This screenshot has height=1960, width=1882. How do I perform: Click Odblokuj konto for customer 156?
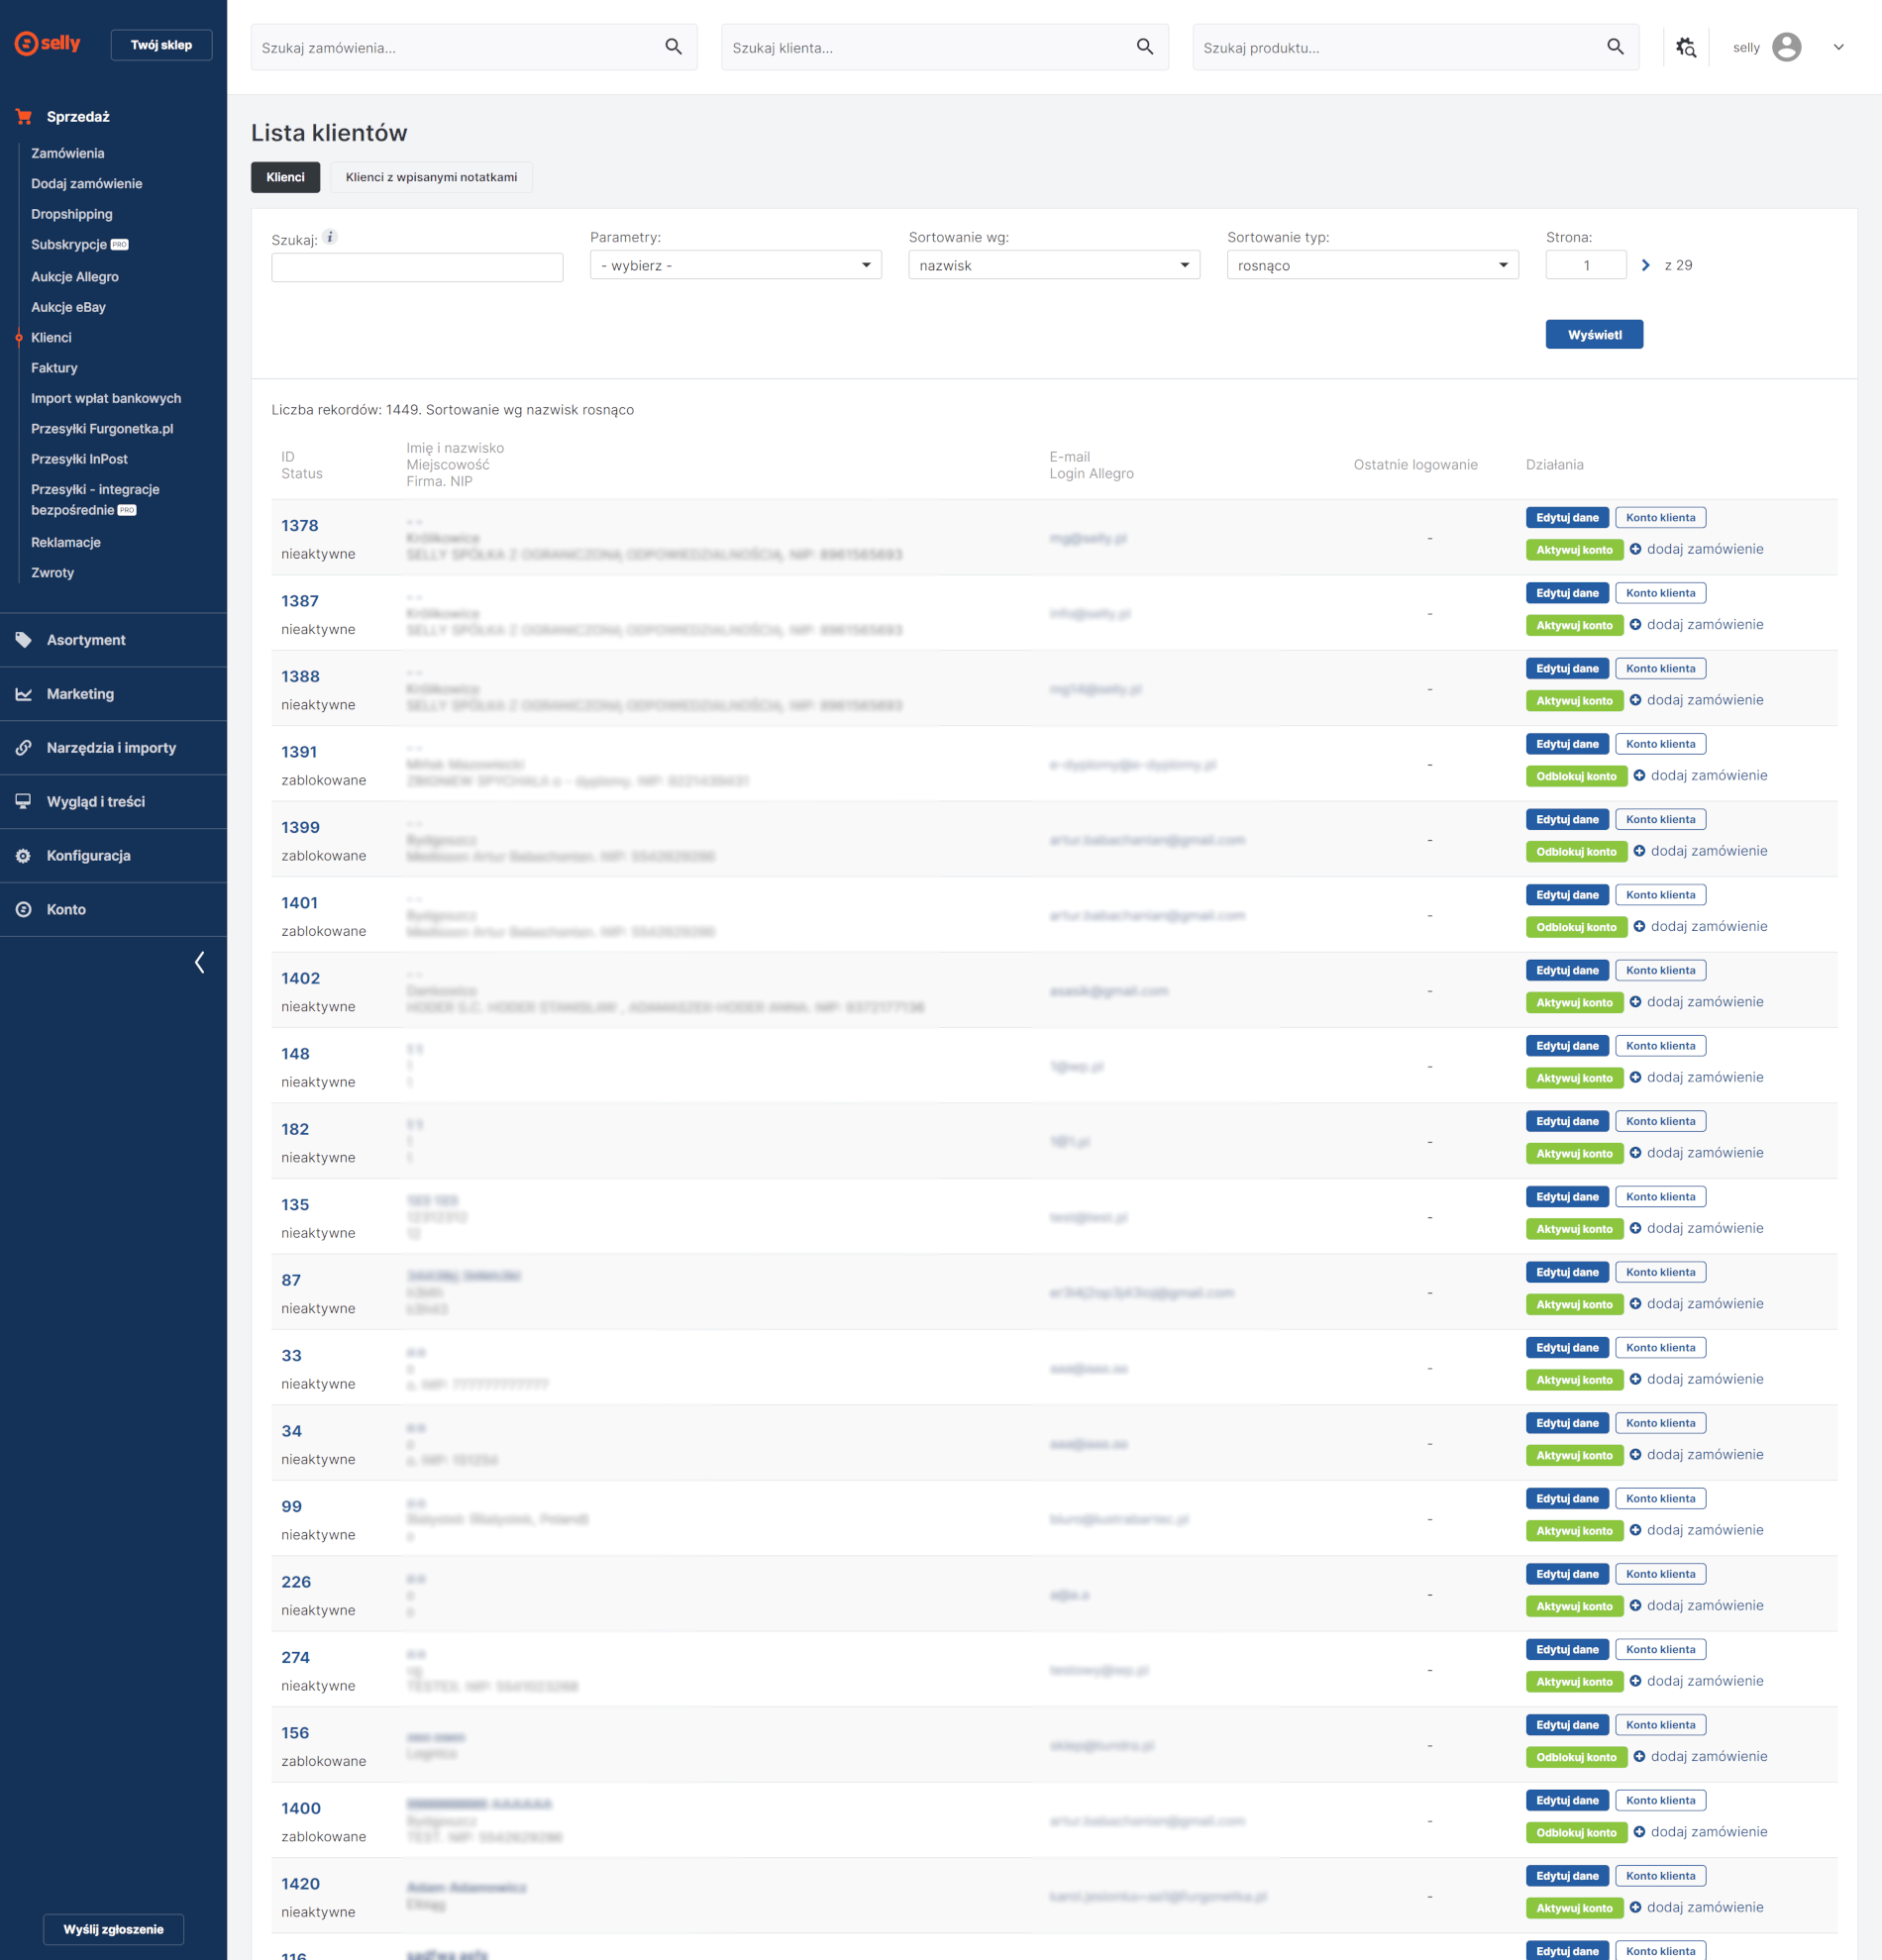pyautogui.click(x=1576, y=1757)
